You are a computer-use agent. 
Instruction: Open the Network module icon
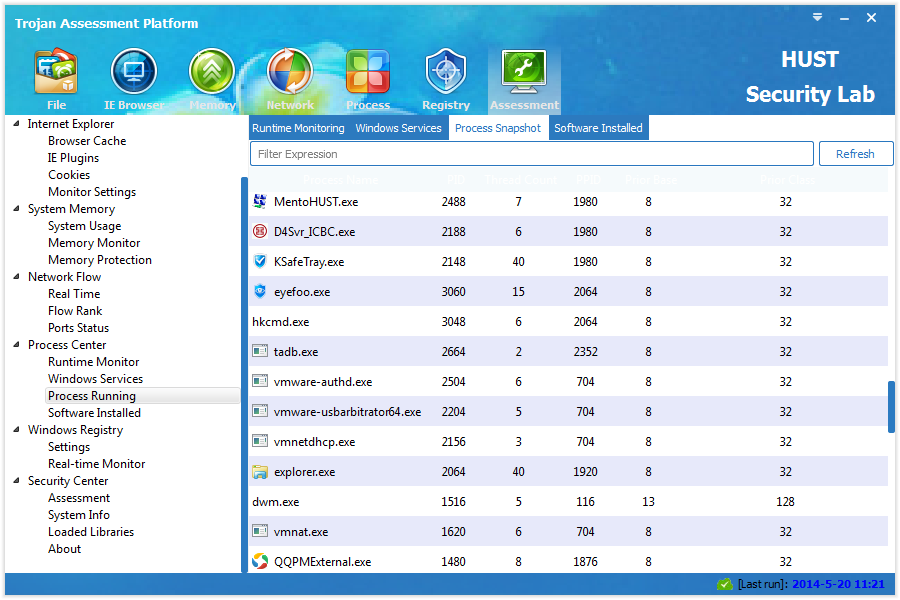290,71
